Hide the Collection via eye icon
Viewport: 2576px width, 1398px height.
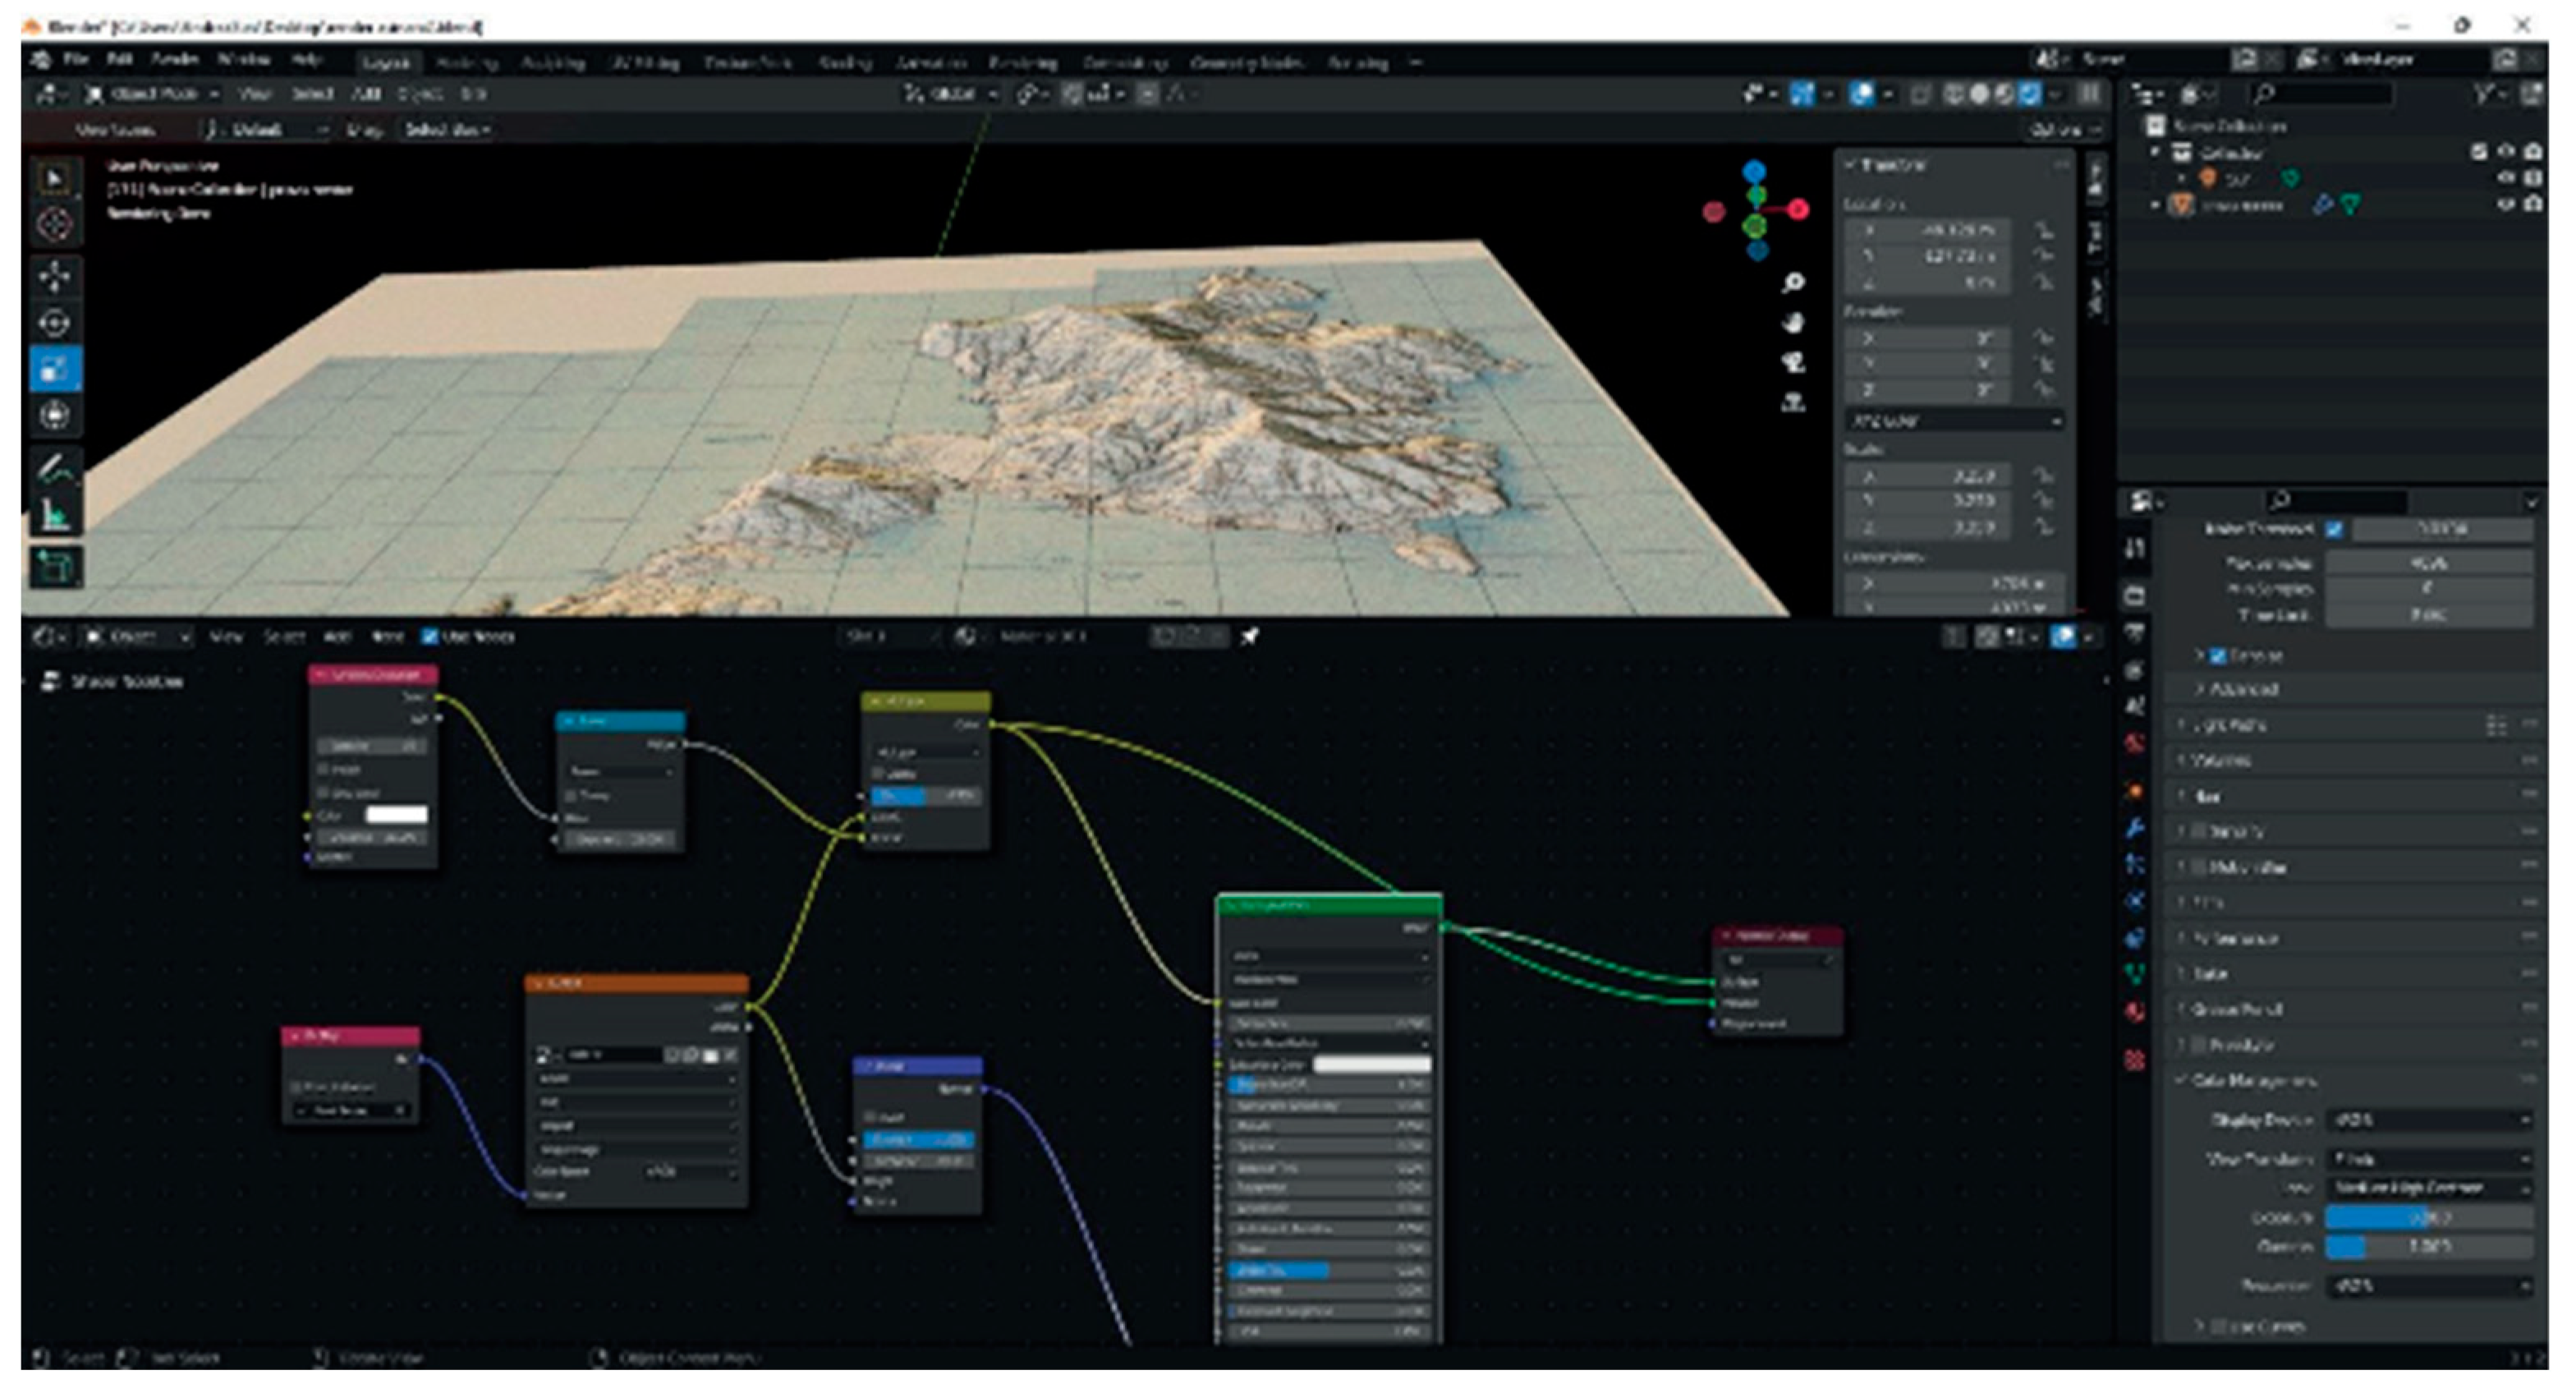(2505, 152)
